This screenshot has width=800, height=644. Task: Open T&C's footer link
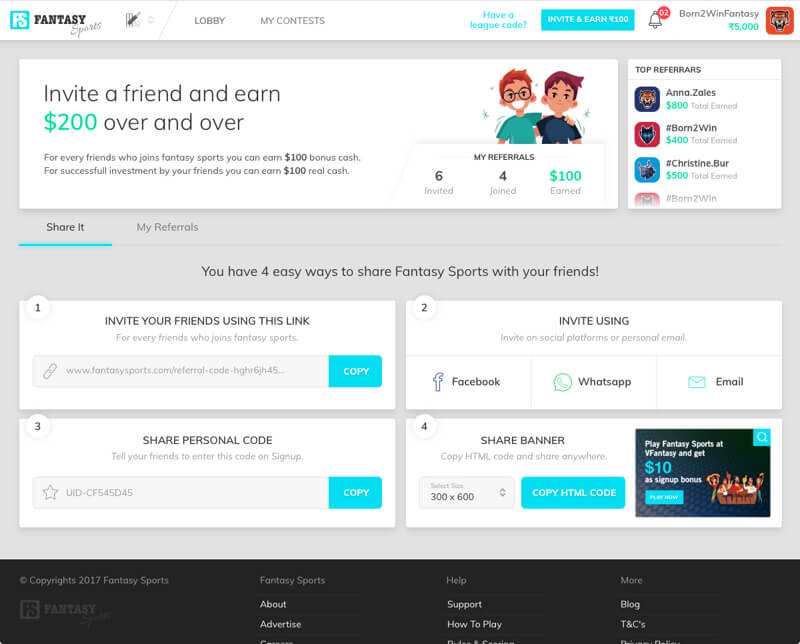point(633,624)
